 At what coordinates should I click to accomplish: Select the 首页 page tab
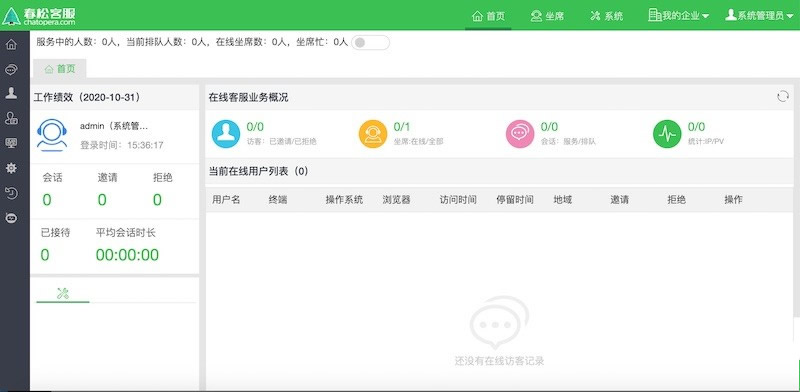(x=60, y=68)
